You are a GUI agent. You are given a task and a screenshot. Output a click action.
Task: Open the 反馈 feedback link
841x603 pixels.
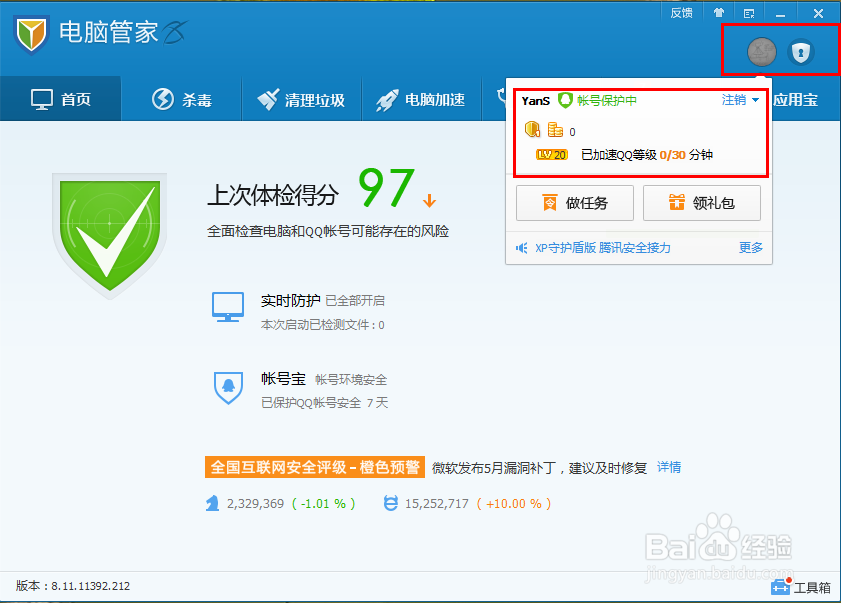coord(681,13)
